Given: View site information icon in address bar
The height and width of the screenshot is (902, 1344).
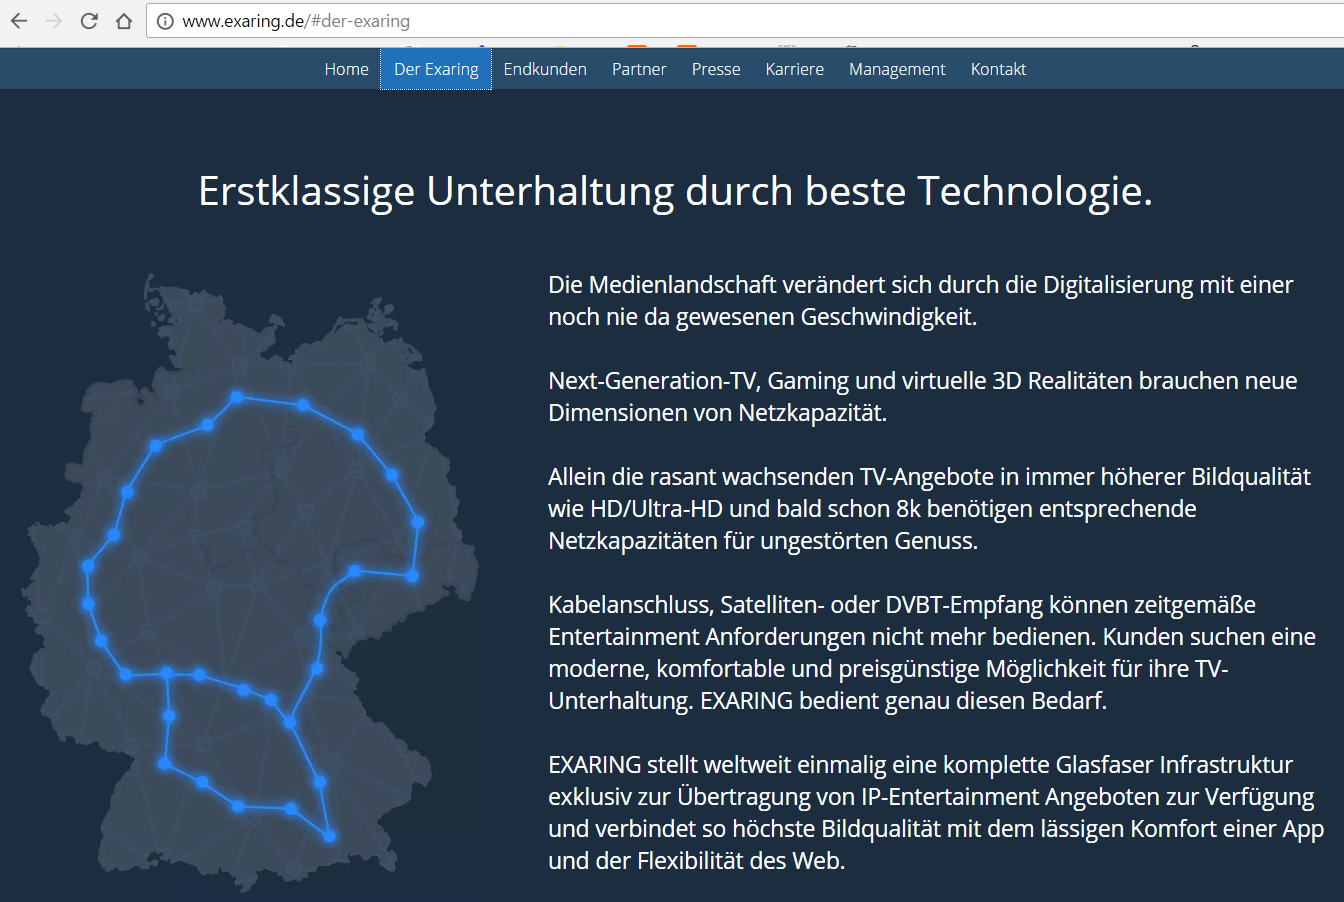Looking at the screenshot, I should pyautogui.click(x=166, y=21).
